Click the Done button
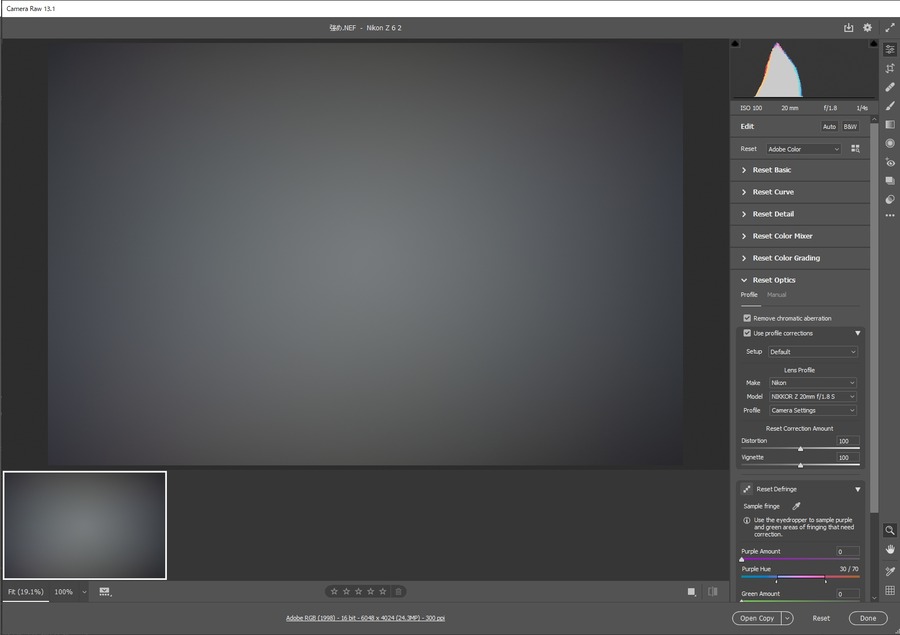 868,618
